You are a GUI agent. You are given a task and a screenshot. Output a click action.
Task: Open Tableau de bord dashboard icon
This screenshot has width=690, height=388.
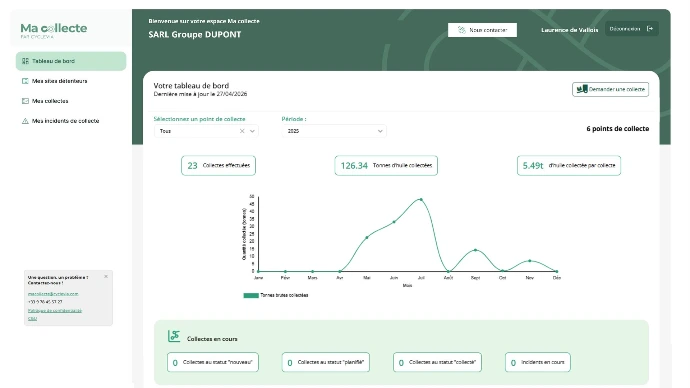[x=25, y=61]
